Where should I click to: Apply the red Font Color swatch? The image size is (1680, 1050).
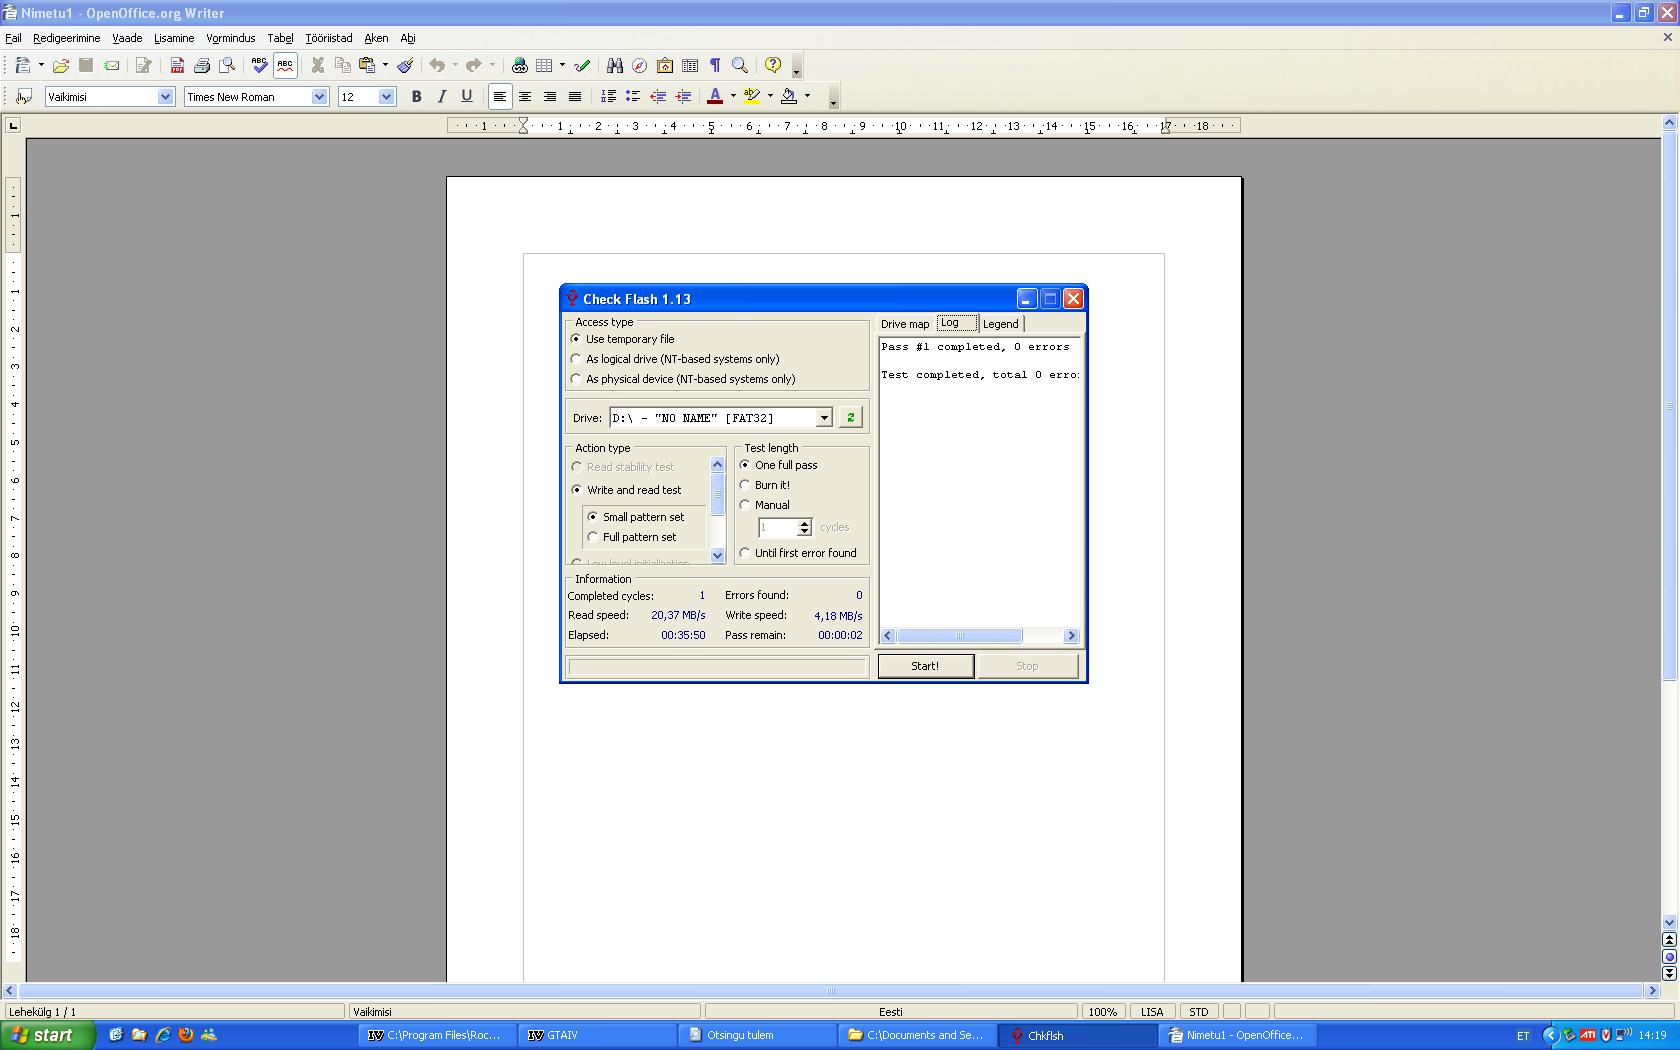715,97
